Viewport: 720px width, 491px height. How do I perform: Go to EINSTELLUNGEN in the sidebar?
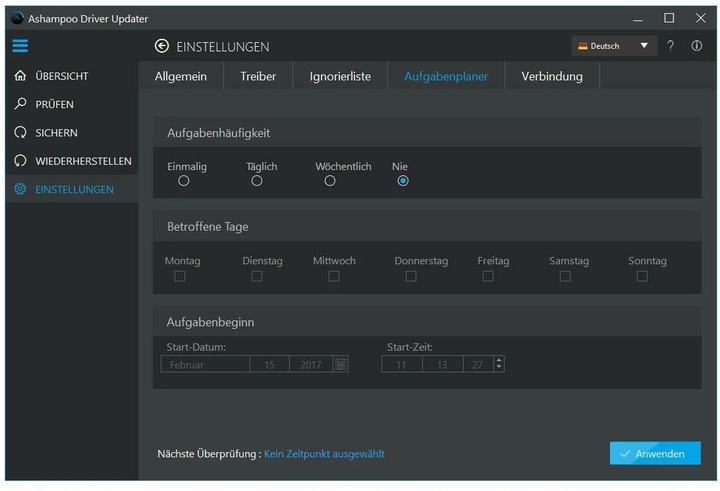[72, 189]
